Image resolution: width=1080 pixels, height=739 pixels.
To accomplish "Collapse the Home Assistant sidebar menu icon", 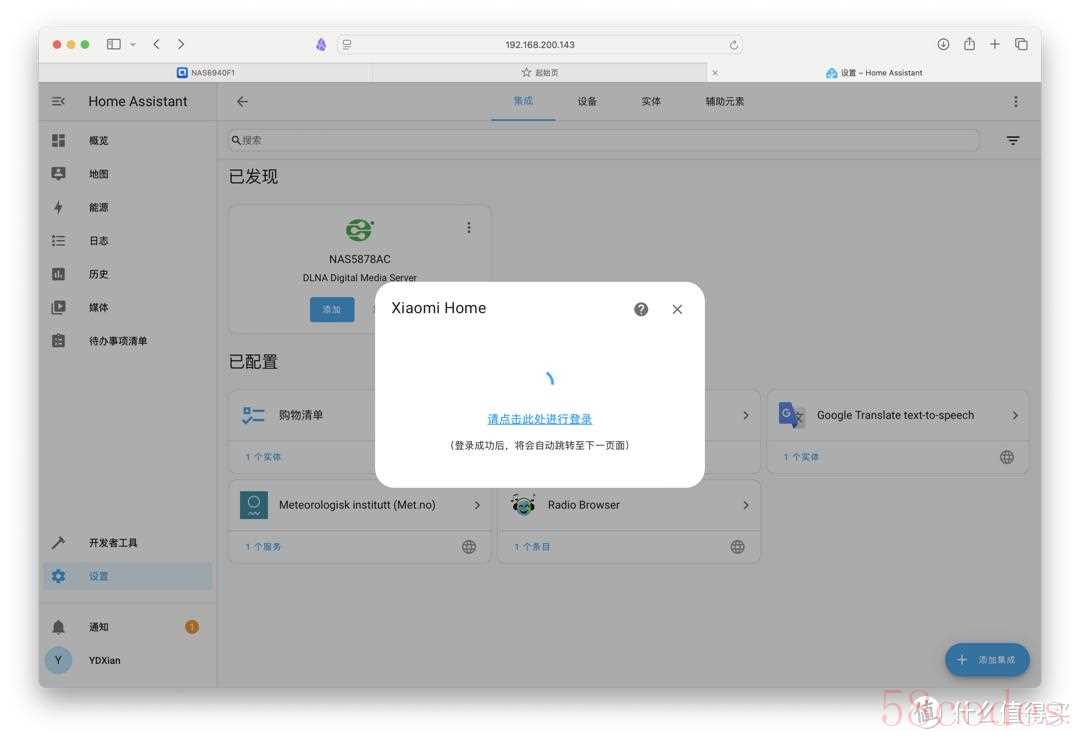I will pyautogui.click(x=59, y=101).
